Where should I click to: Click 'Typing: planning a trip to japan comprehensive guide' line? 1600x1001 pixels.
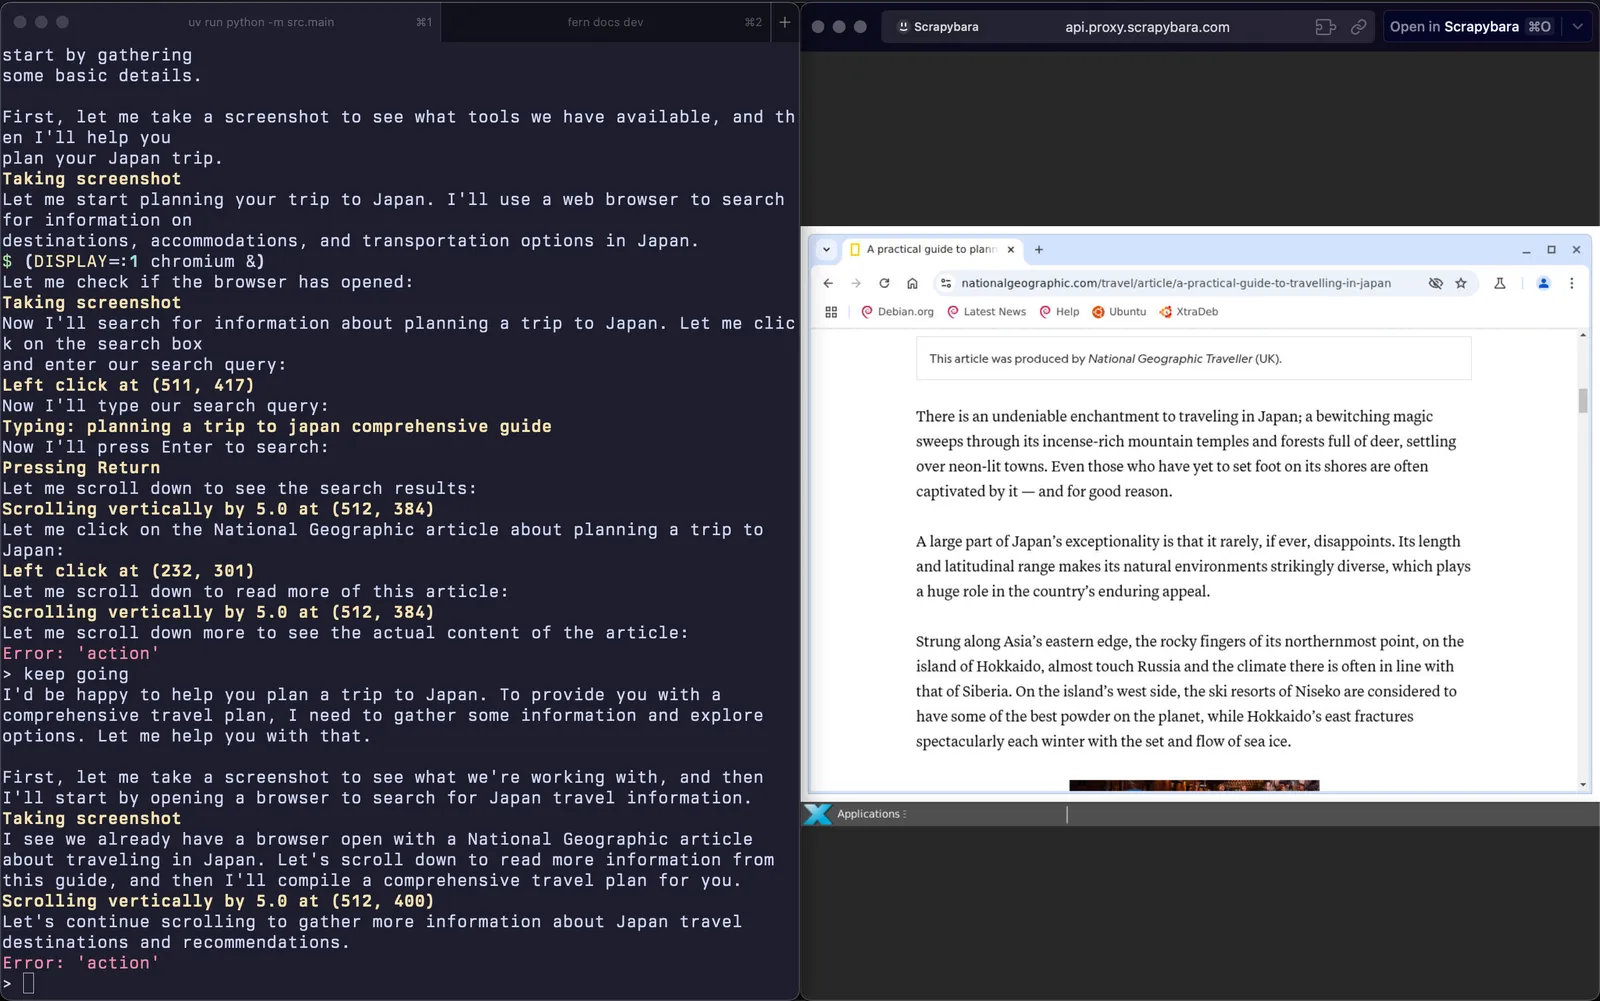(277, 427)
